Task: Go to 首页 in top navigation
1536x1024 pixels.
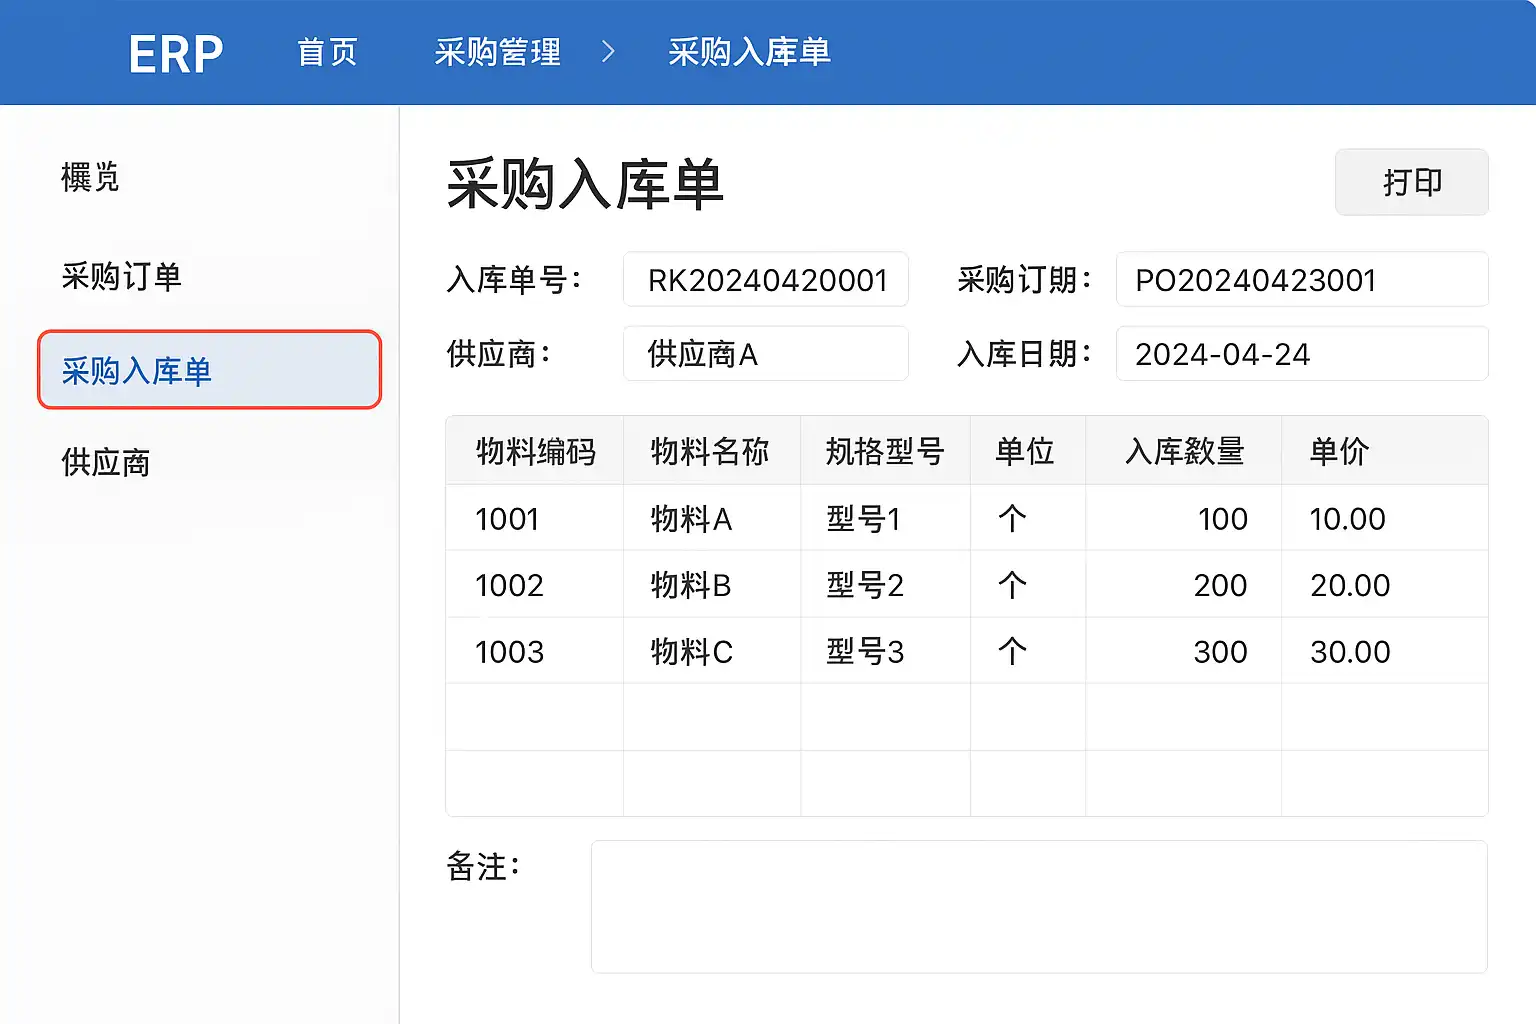Action: [327, 52]
